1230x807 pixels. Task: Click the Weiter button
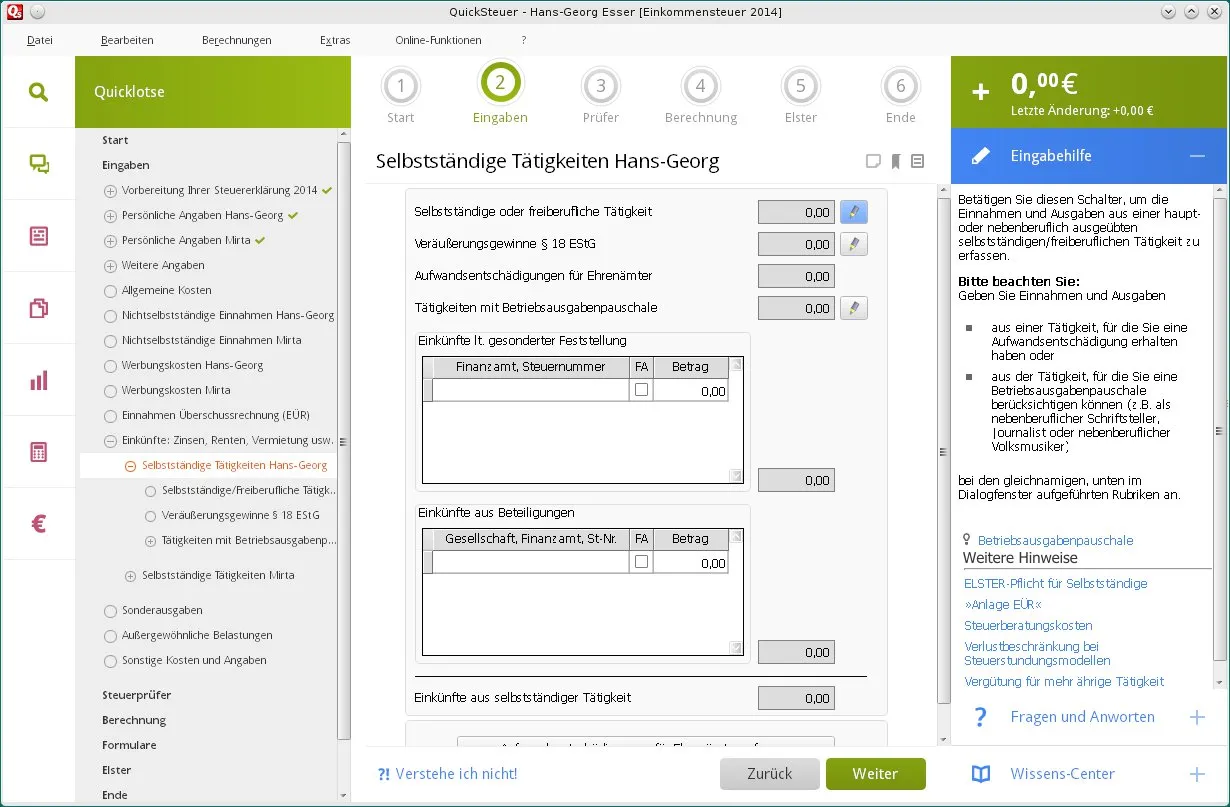pos(875,773)
